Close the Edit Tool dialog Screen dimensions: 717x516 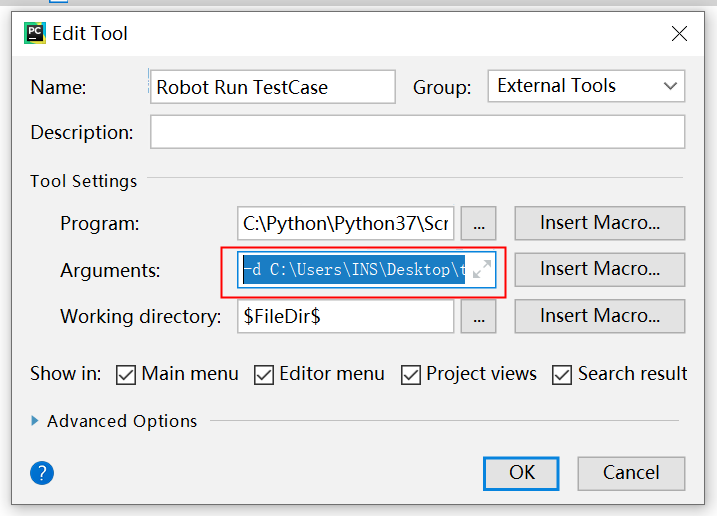(x=679, y=33)
